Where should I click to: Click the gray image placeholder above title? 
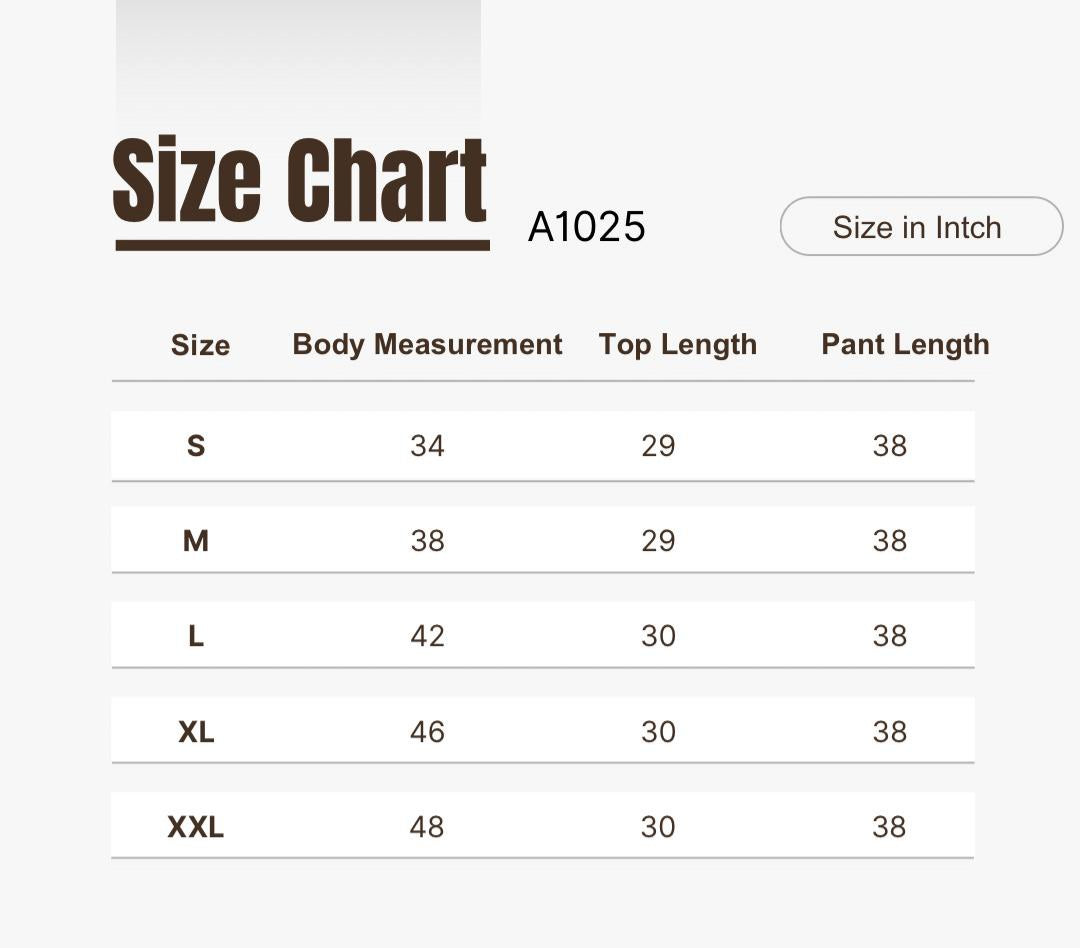(x=298, y=65)
